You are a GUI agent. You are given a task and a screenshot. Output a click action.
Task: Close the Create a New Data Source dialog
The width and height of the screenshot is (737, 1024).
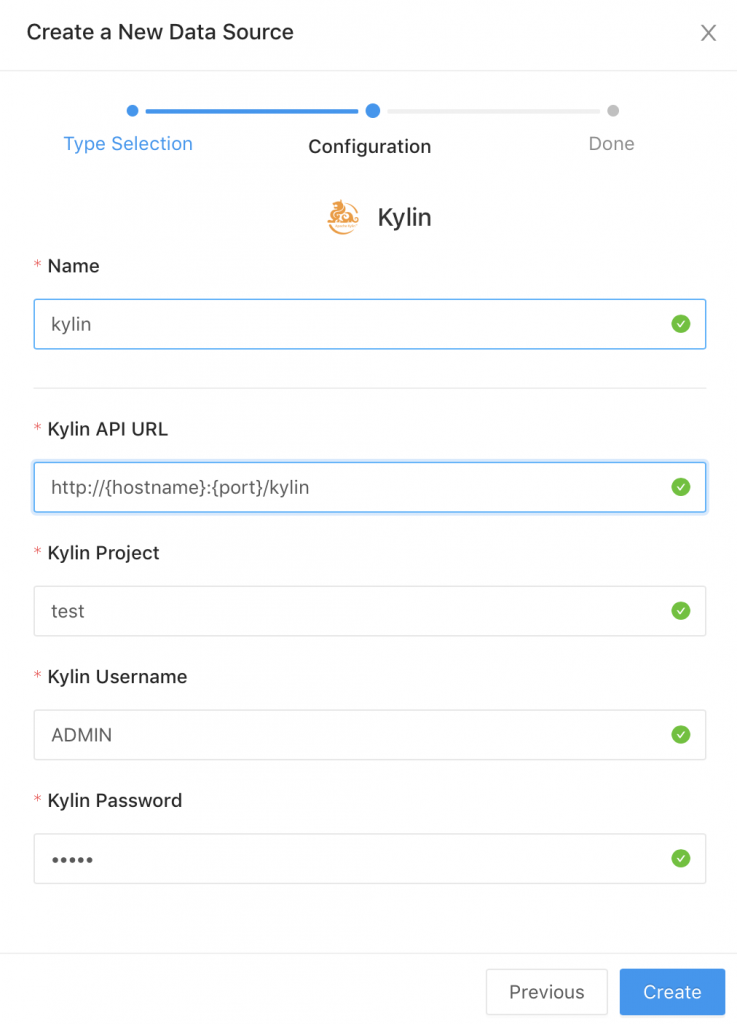[x=708, y=33]
